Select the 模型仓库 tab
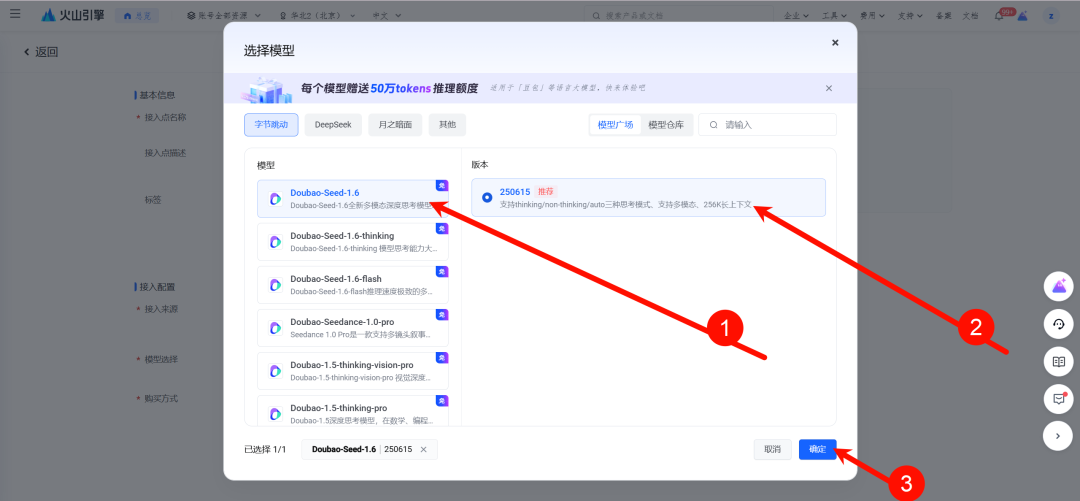 [666, 125]
